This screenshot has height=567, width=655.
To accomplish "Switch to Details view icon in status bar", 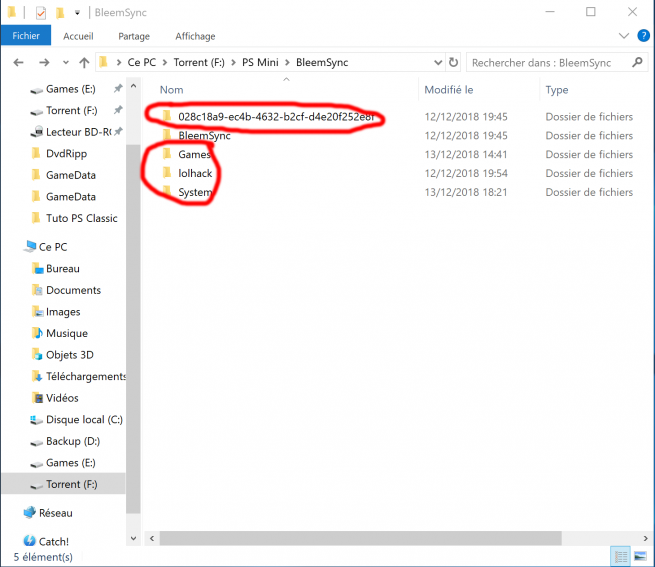I will (620, 556).
